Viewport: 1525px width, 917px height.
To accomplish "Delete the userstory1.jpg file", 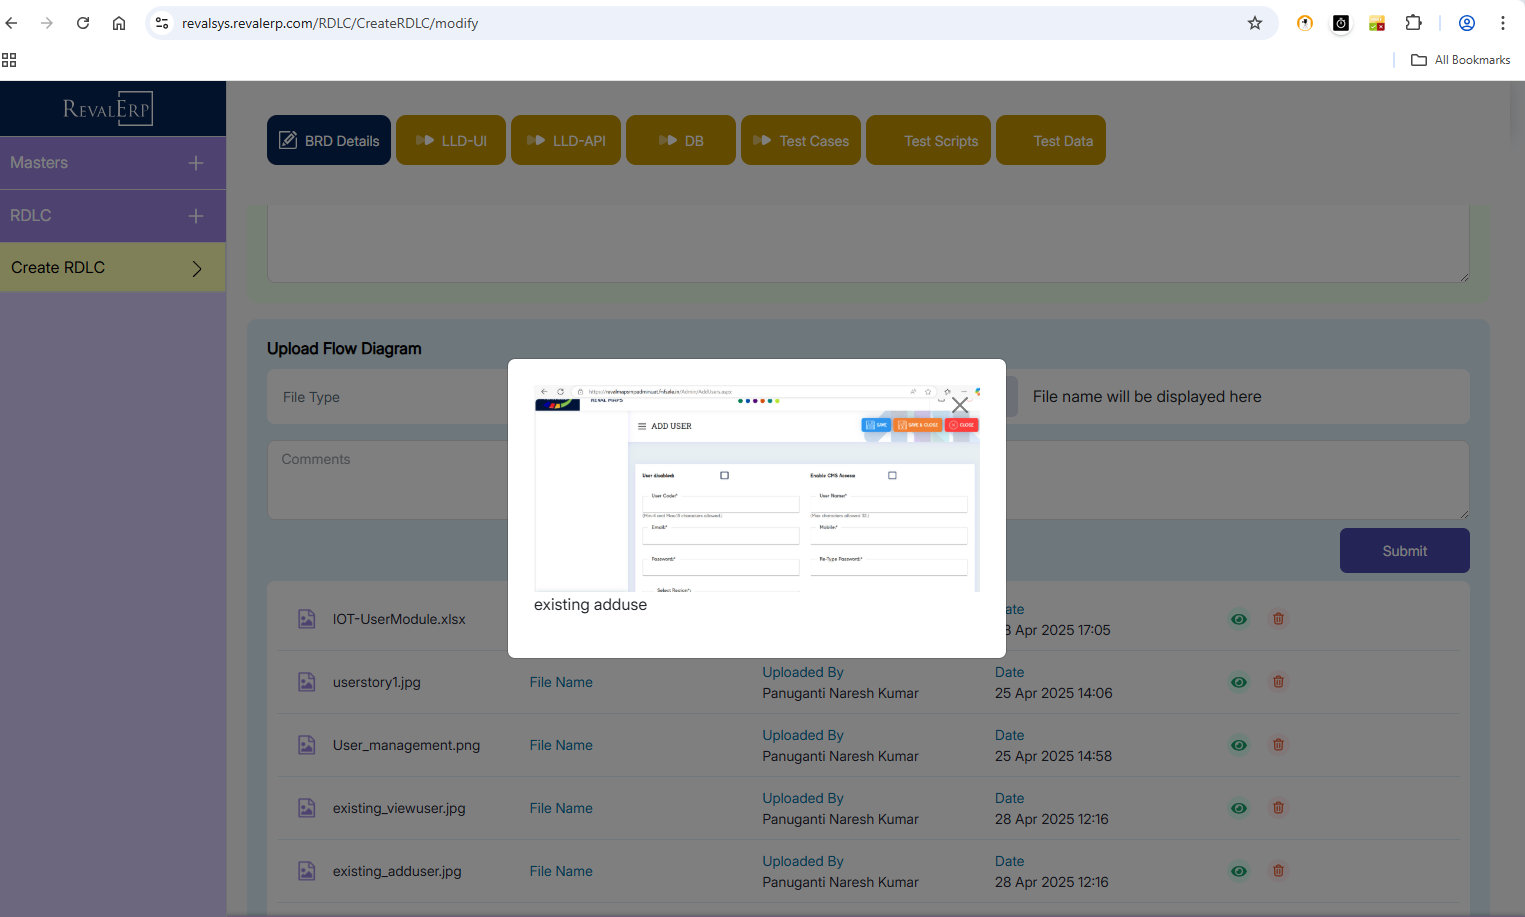I will (x=1278, y=682).
